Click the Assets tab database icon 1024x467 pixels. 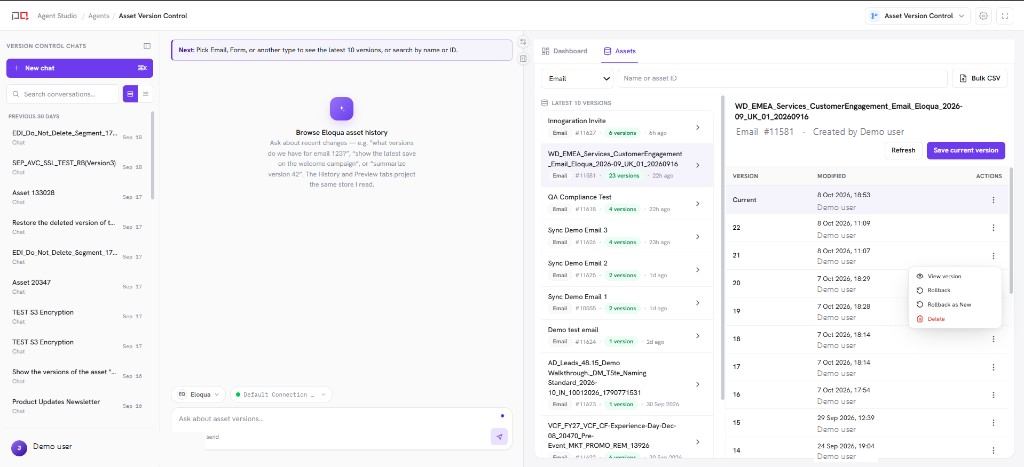point(607,50)
